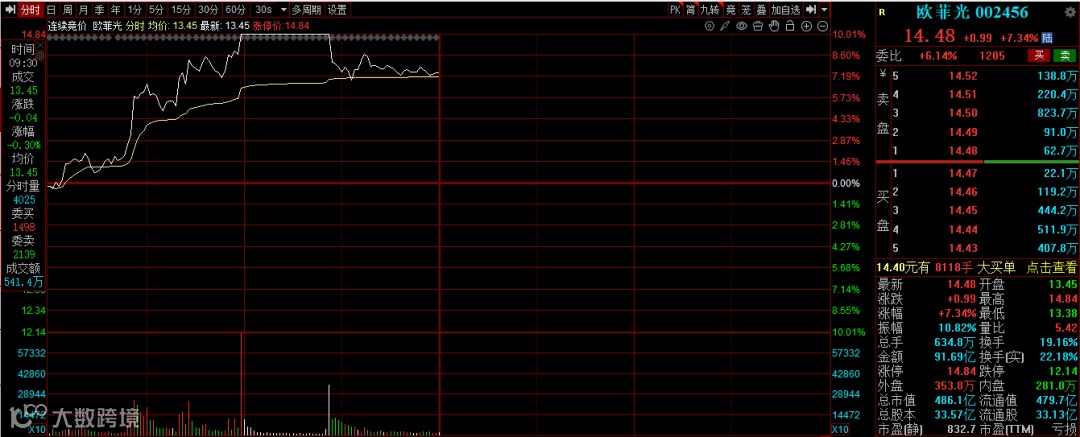Click sell level 1 price 14.48
1080x437 pixels.
coord(964,150)
